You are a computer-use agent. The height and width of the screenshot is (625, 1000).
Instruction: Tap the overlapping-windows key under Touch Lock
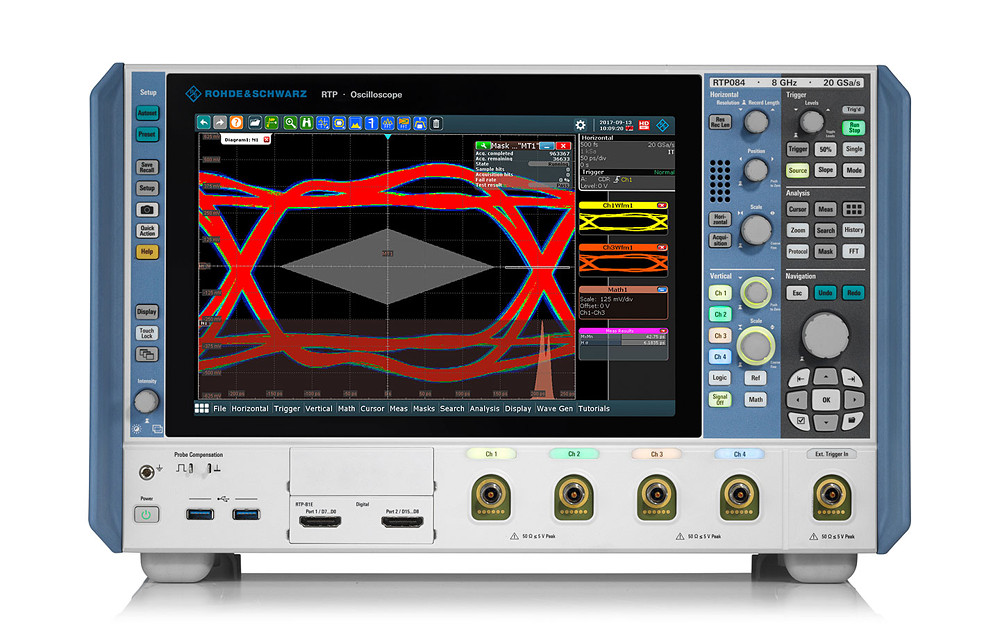(147, 354)
